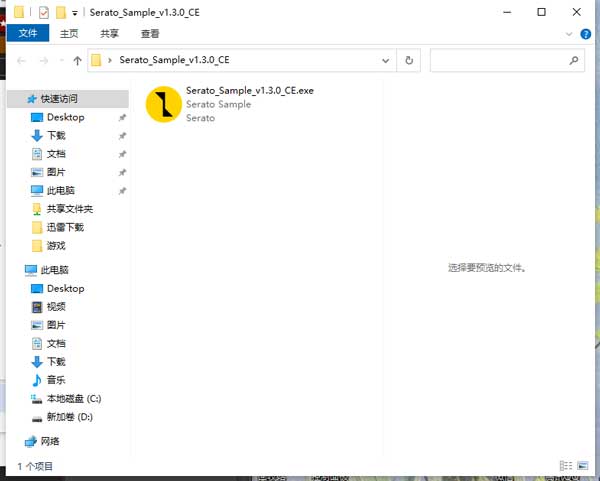Open the 迅雷下载 folder
Screen dimensions: 600x481
click(65, 227)
